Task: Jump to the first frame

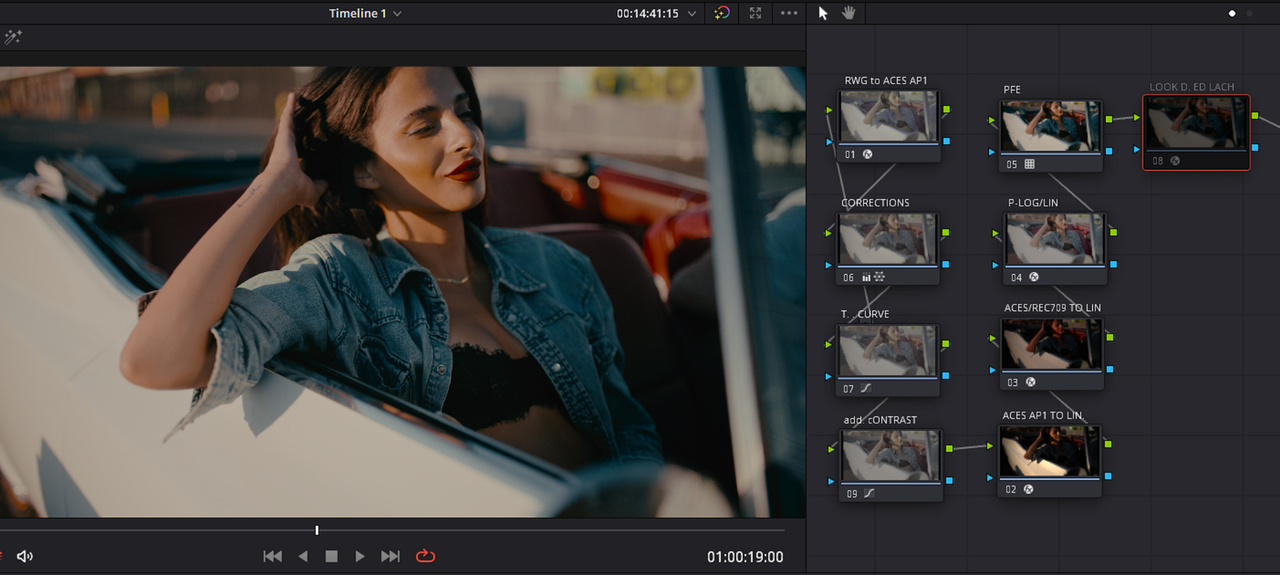Action: pos(272,556)
